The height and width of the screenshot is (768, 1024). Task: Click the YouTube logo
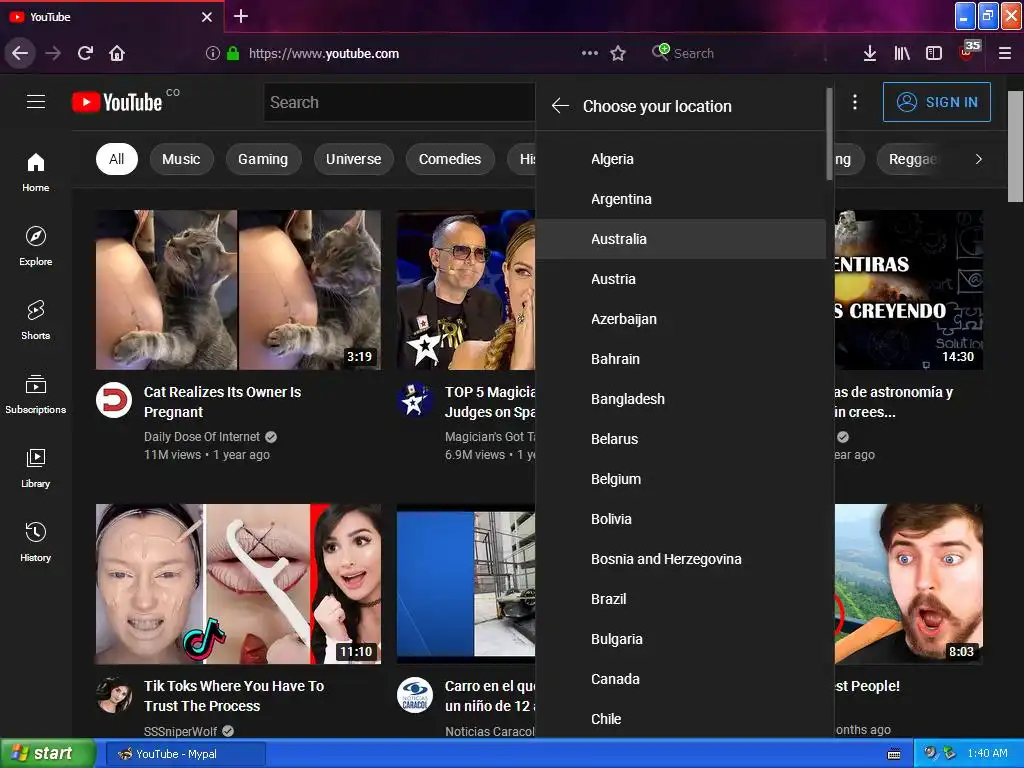click(x=118, y=102)
